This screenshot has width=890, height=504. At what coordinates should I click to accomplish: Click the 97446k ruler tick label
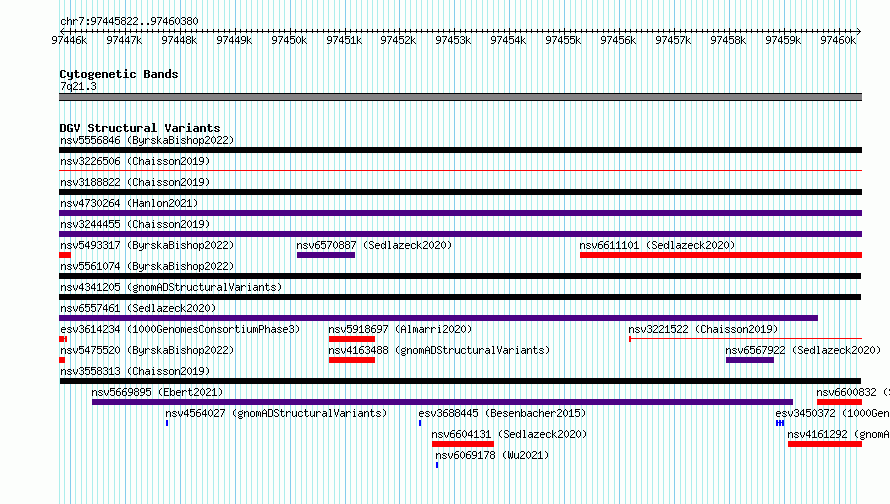[x=69, y=40]
